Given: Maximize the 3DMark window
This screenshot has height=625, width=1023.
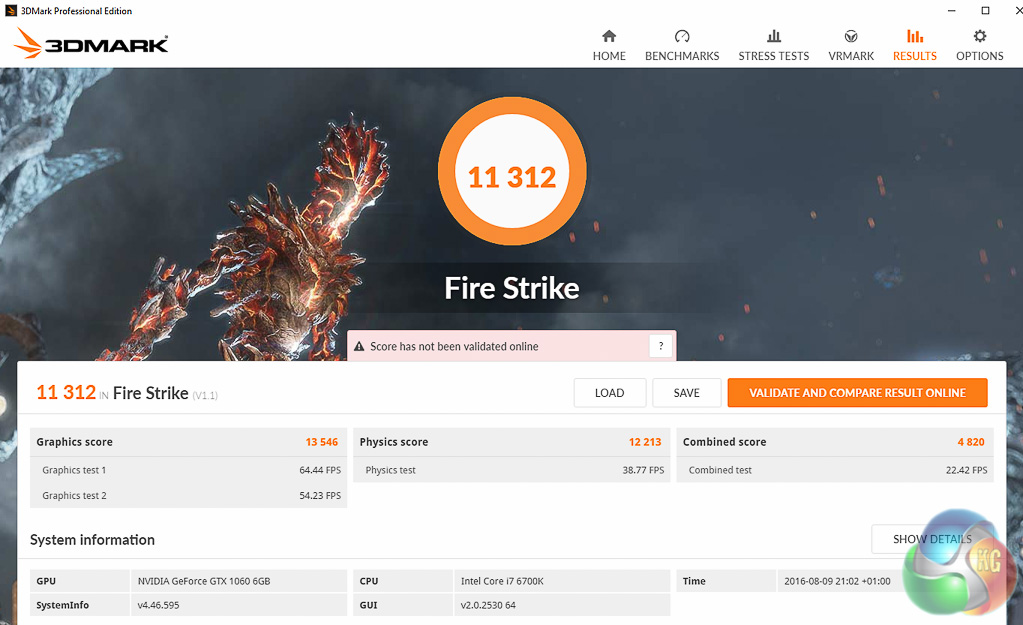Looking at the screenshot, I should tap(985, 10).
